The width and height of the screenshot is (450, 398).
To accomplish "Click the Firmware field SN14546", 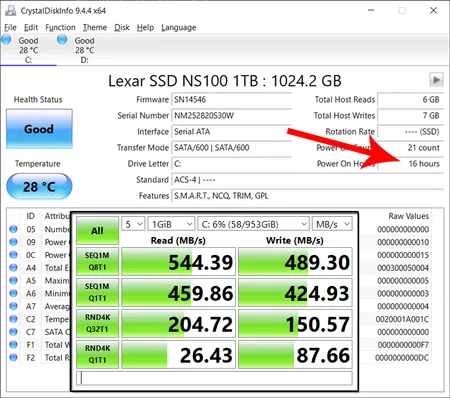I will coord(231,99).
